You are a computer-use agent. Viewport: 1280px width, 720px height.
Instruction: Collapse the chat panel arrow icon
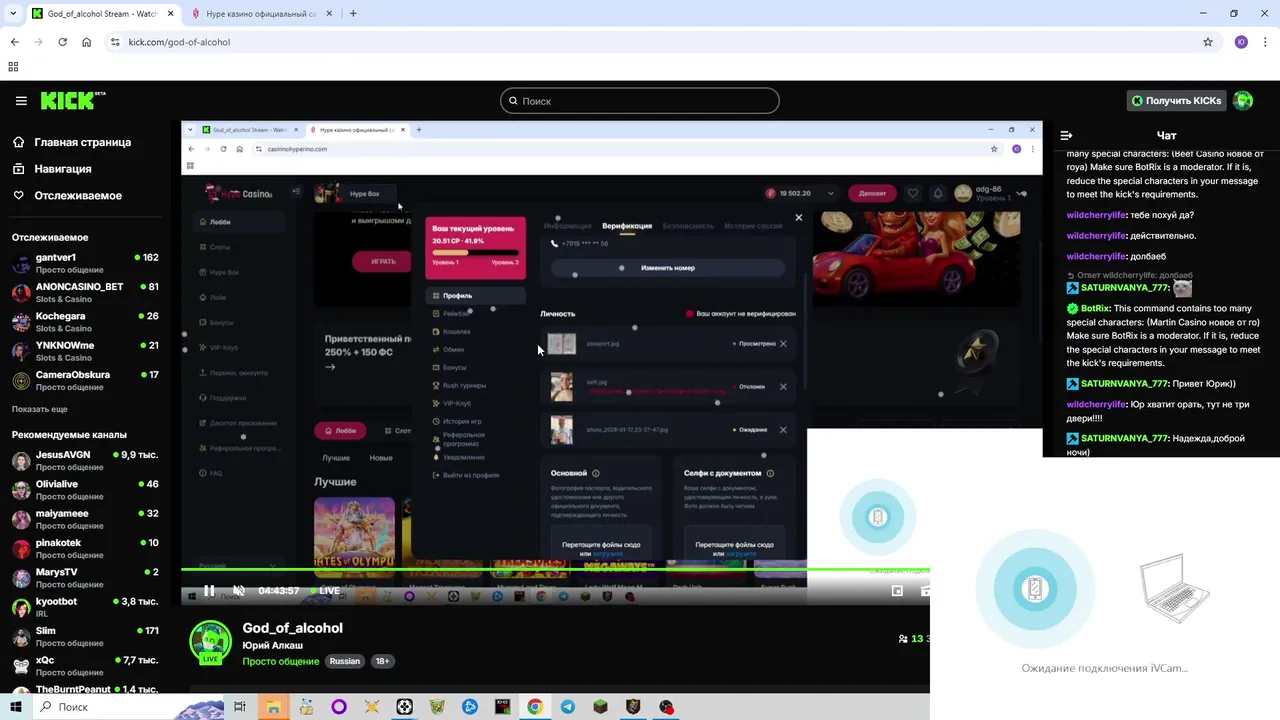click(1066, 135)
